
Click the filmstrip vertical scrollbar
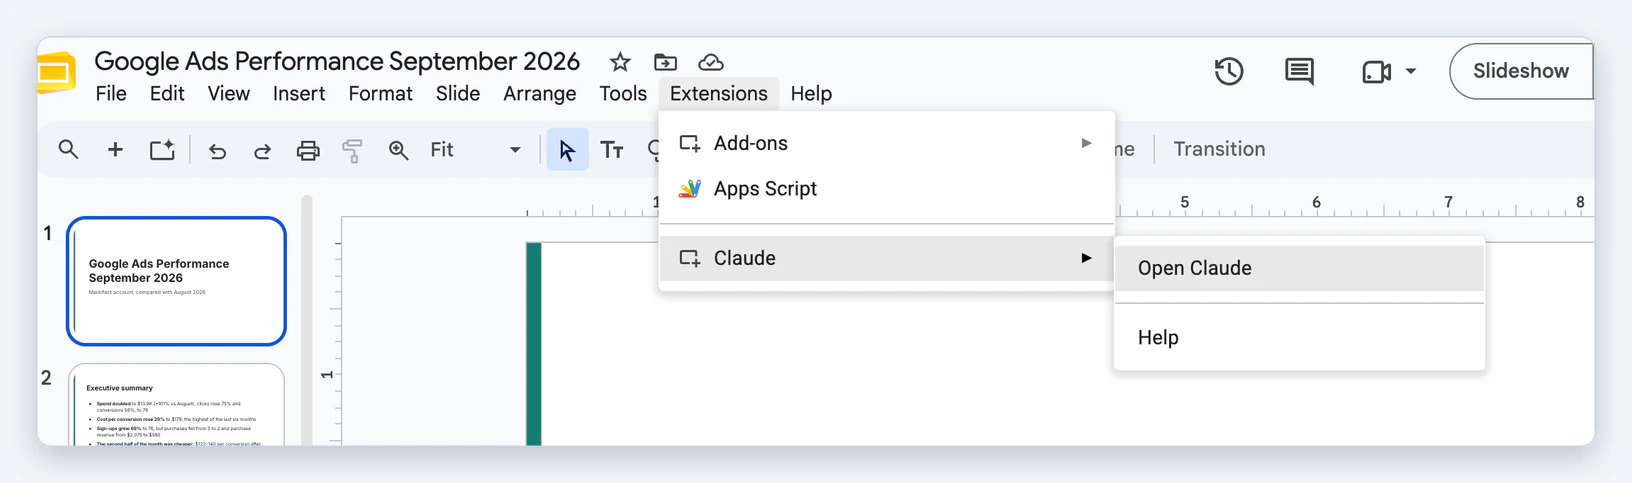307,320
